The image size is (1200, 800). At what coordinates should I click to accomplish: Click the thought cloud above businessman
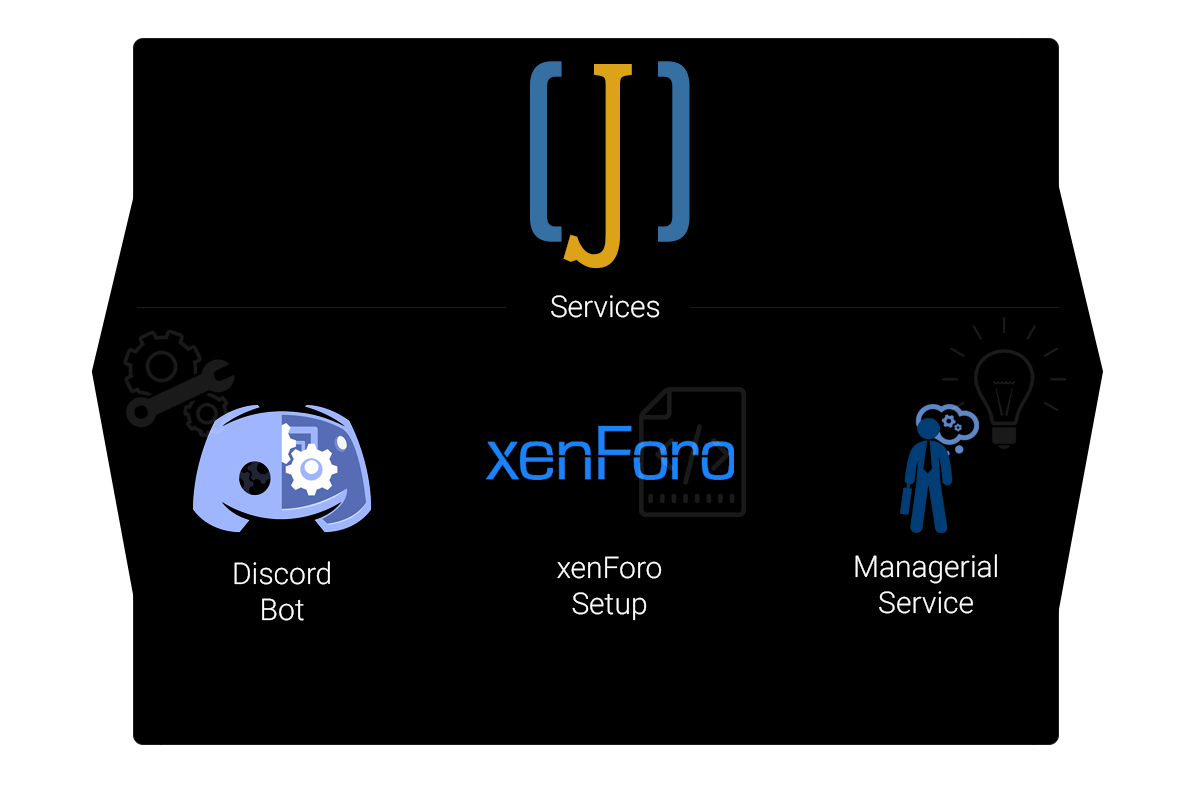pos(946,424)
